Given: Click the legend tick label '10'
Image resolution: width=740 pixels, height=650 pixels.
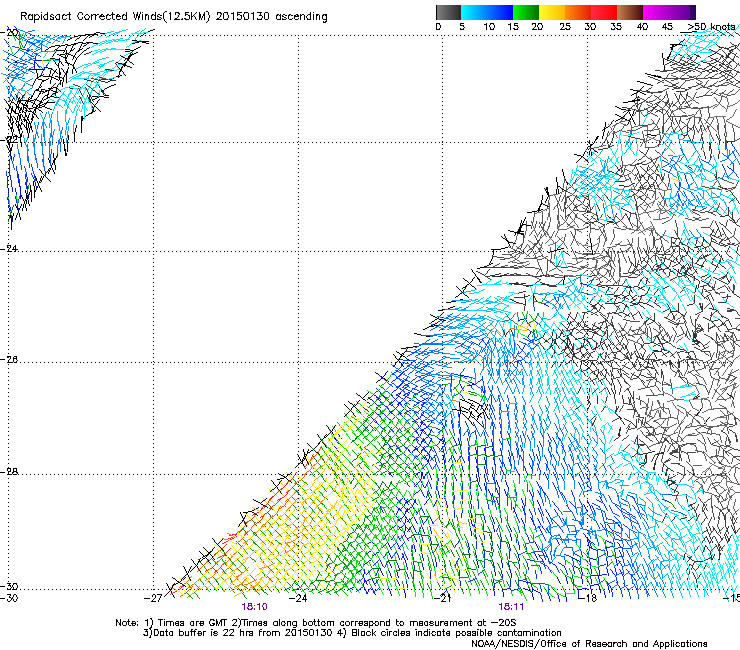Looking at the screenshot, I should pos(489,27).
